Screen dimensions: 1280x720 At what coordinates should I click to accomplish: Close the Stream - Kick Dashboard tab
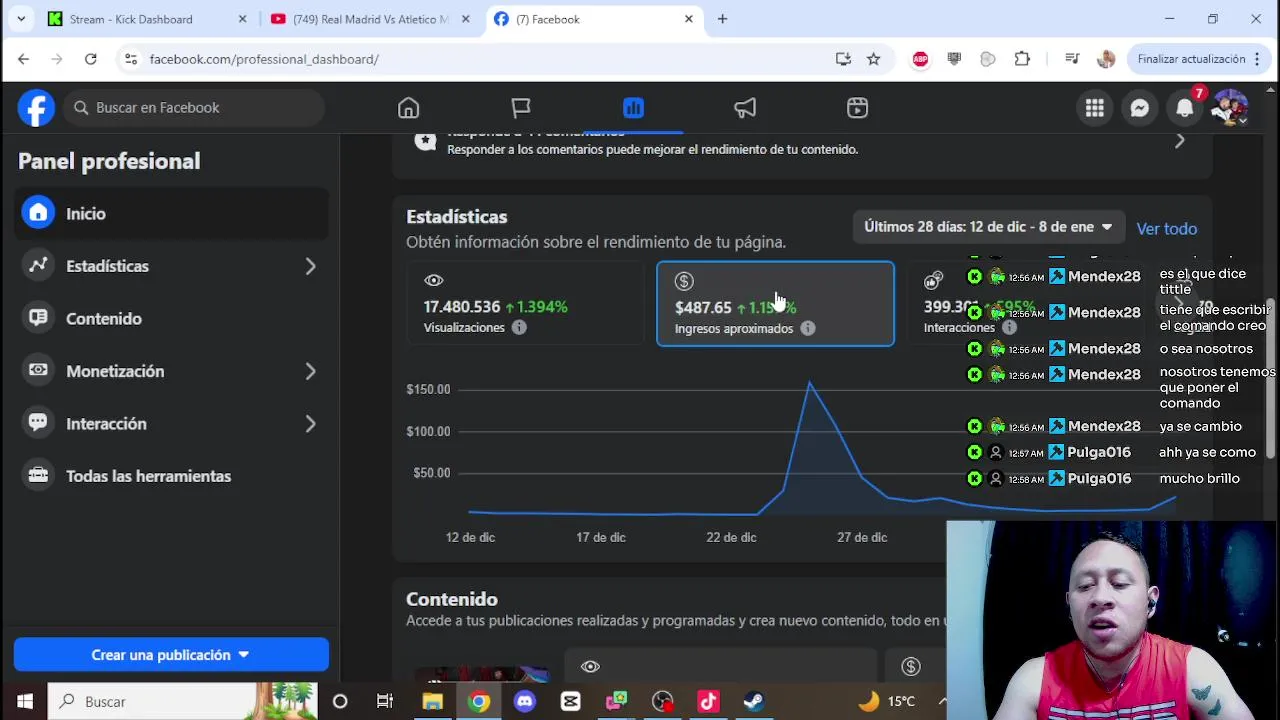tap(242, 19)
